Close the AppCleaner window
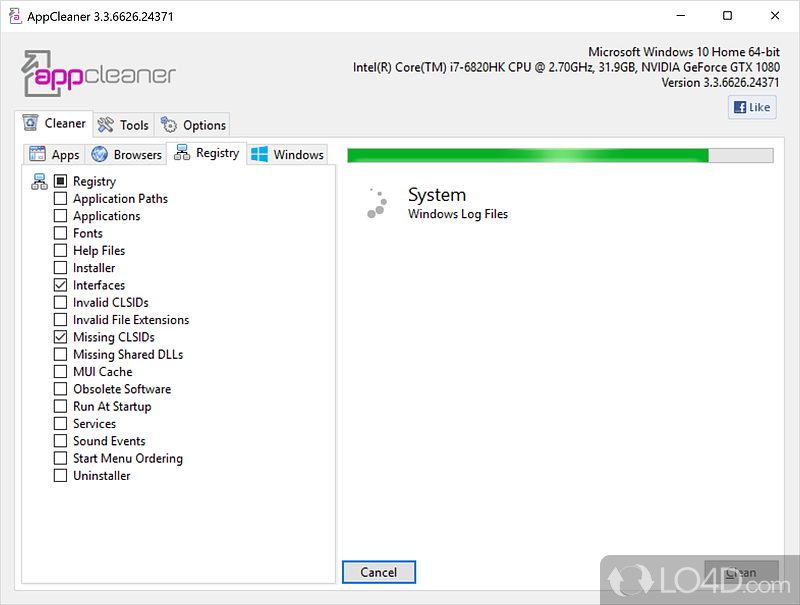 (x=774, y=16)
